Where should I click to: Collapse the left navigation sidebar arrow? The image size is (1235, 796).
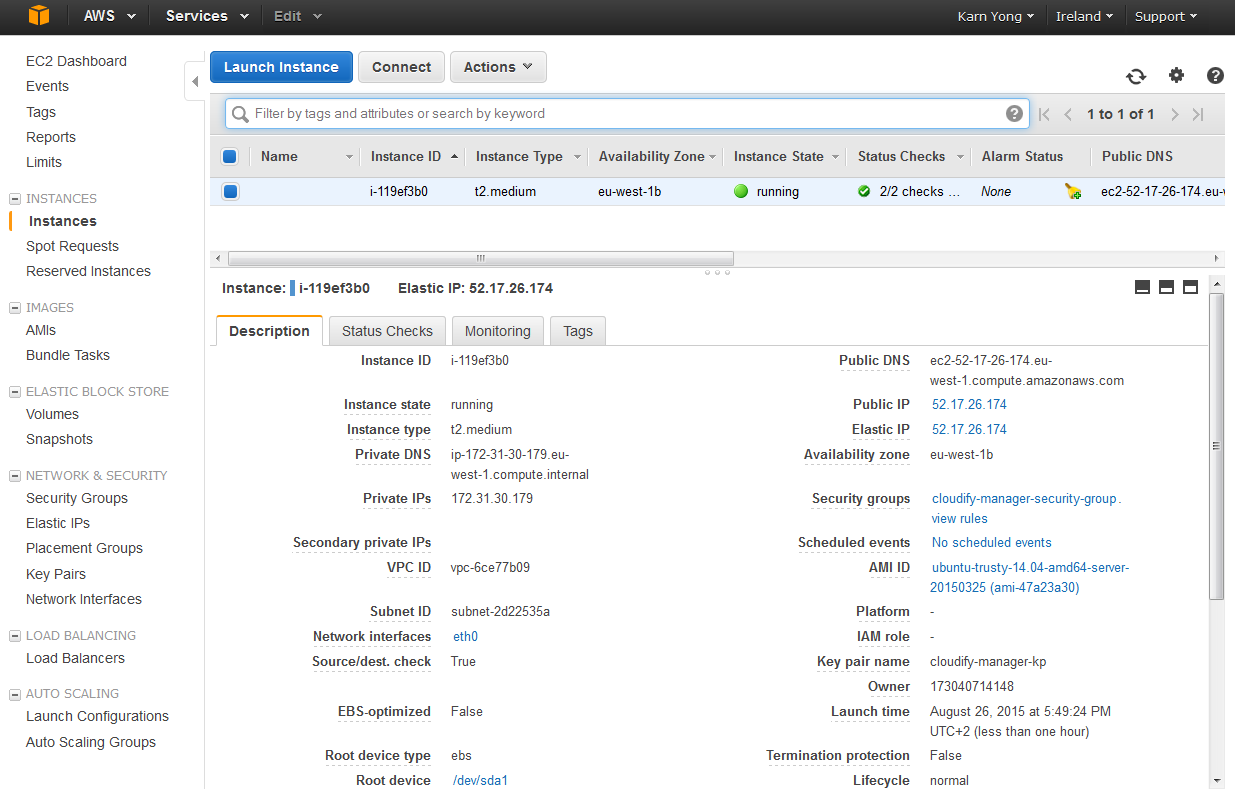pos(195,80)
